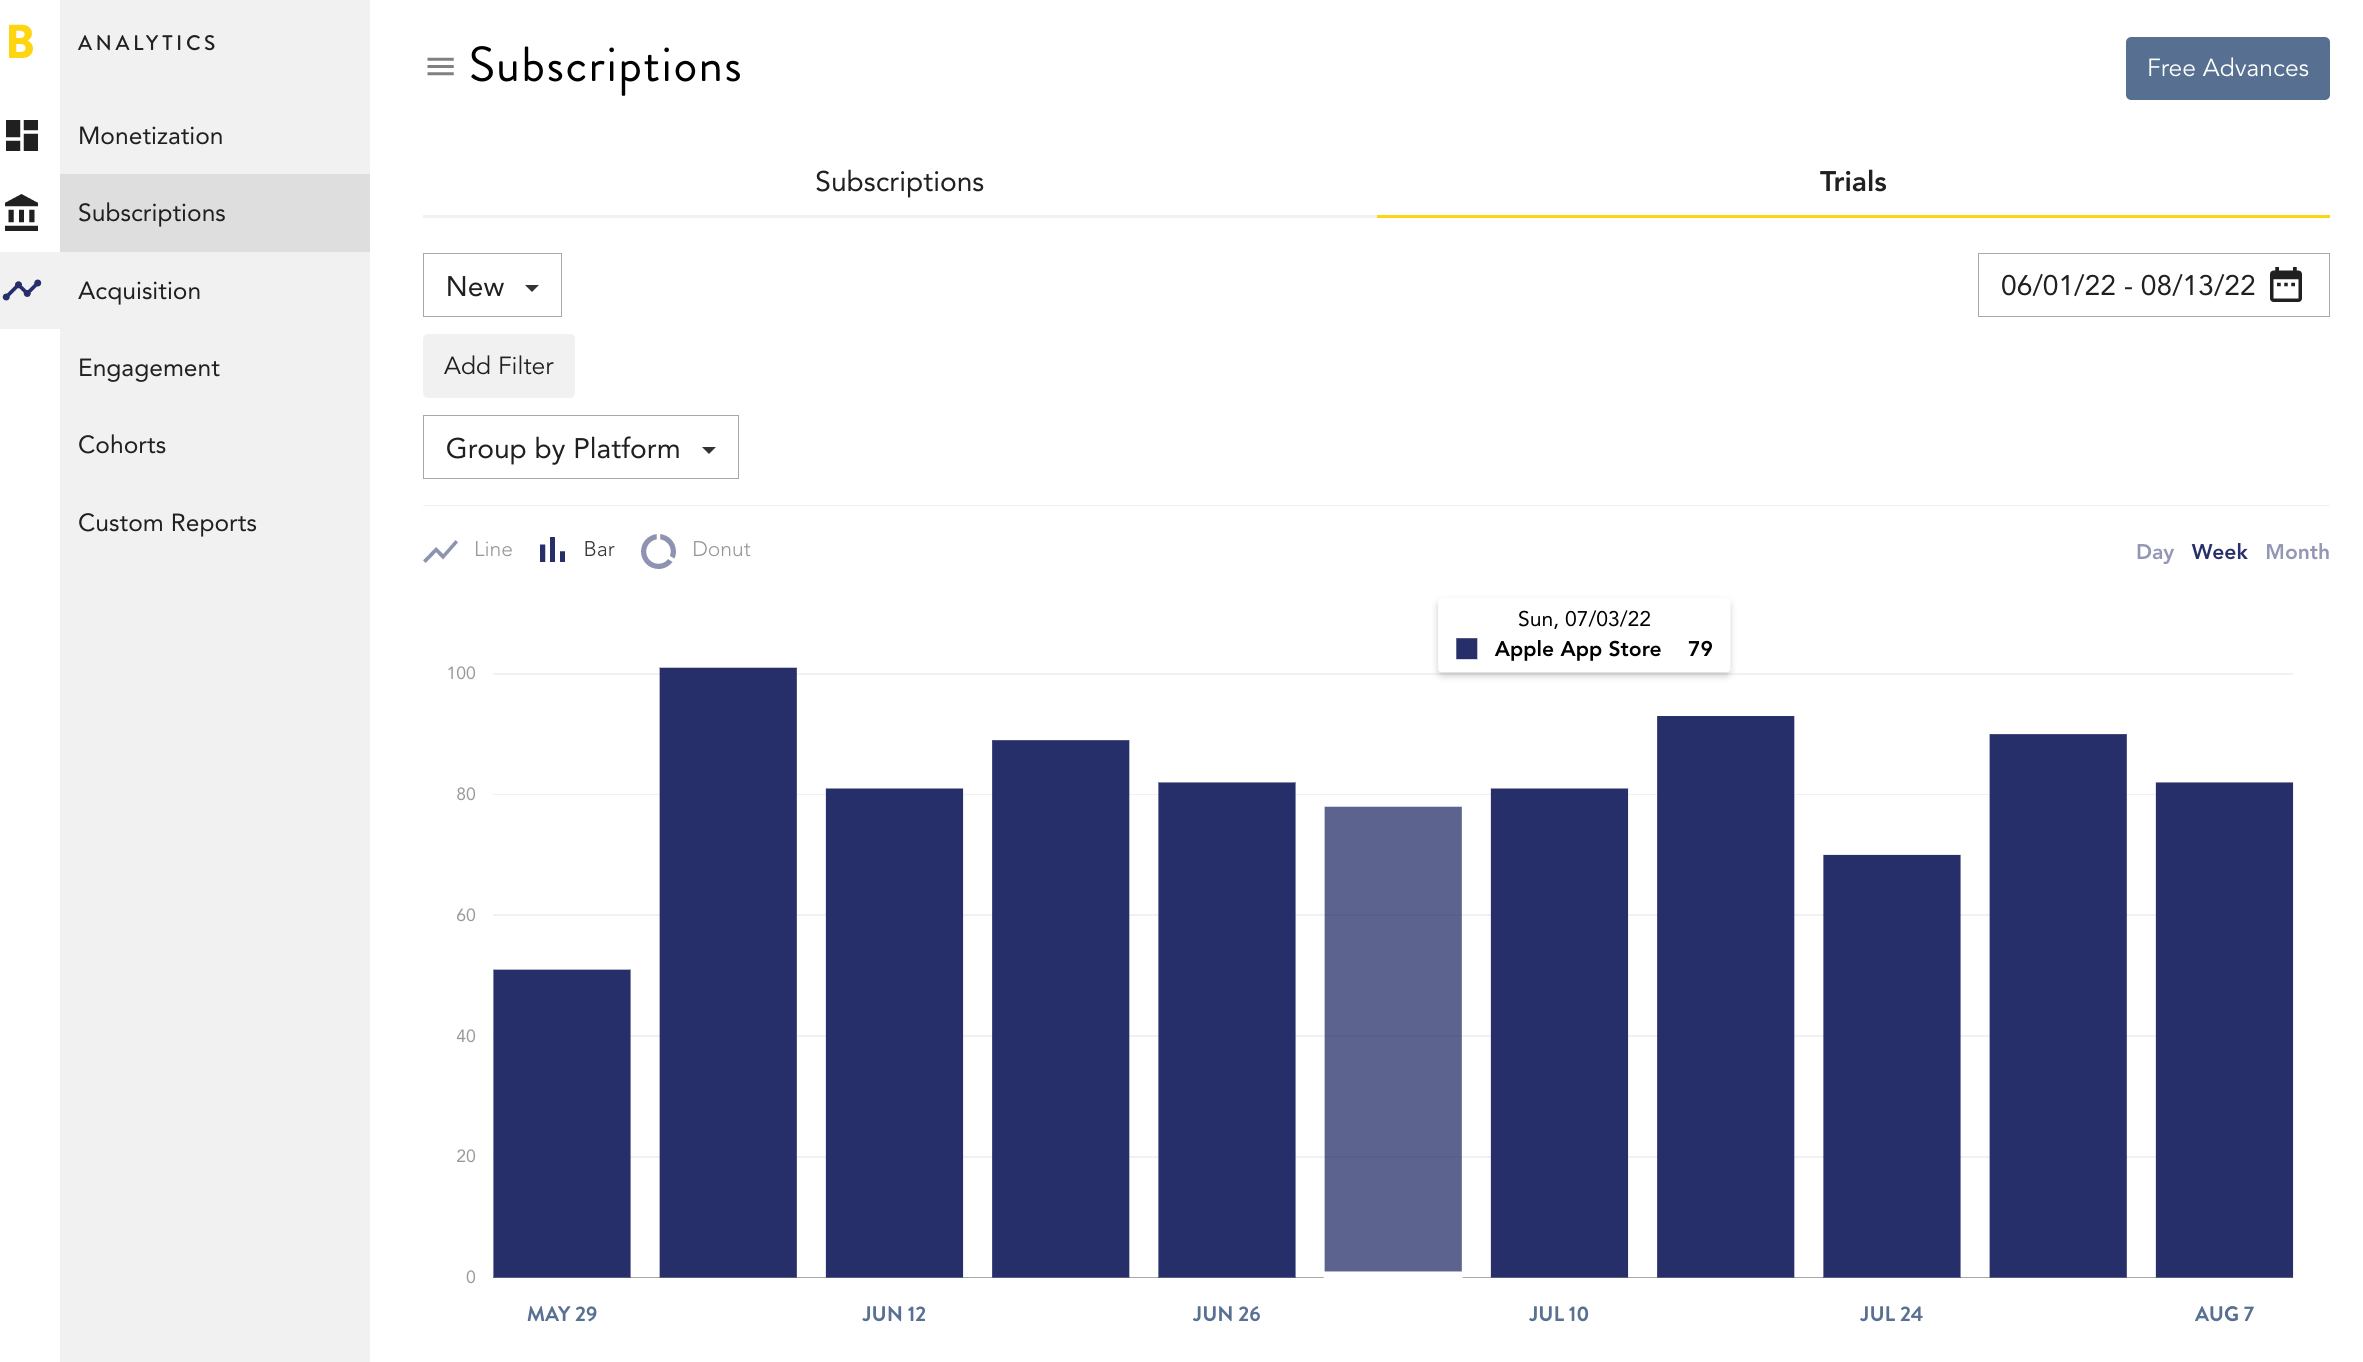Open Cohorts in the sidebar
This screenshot has height=1362, width=2363.
coord(122,445)
